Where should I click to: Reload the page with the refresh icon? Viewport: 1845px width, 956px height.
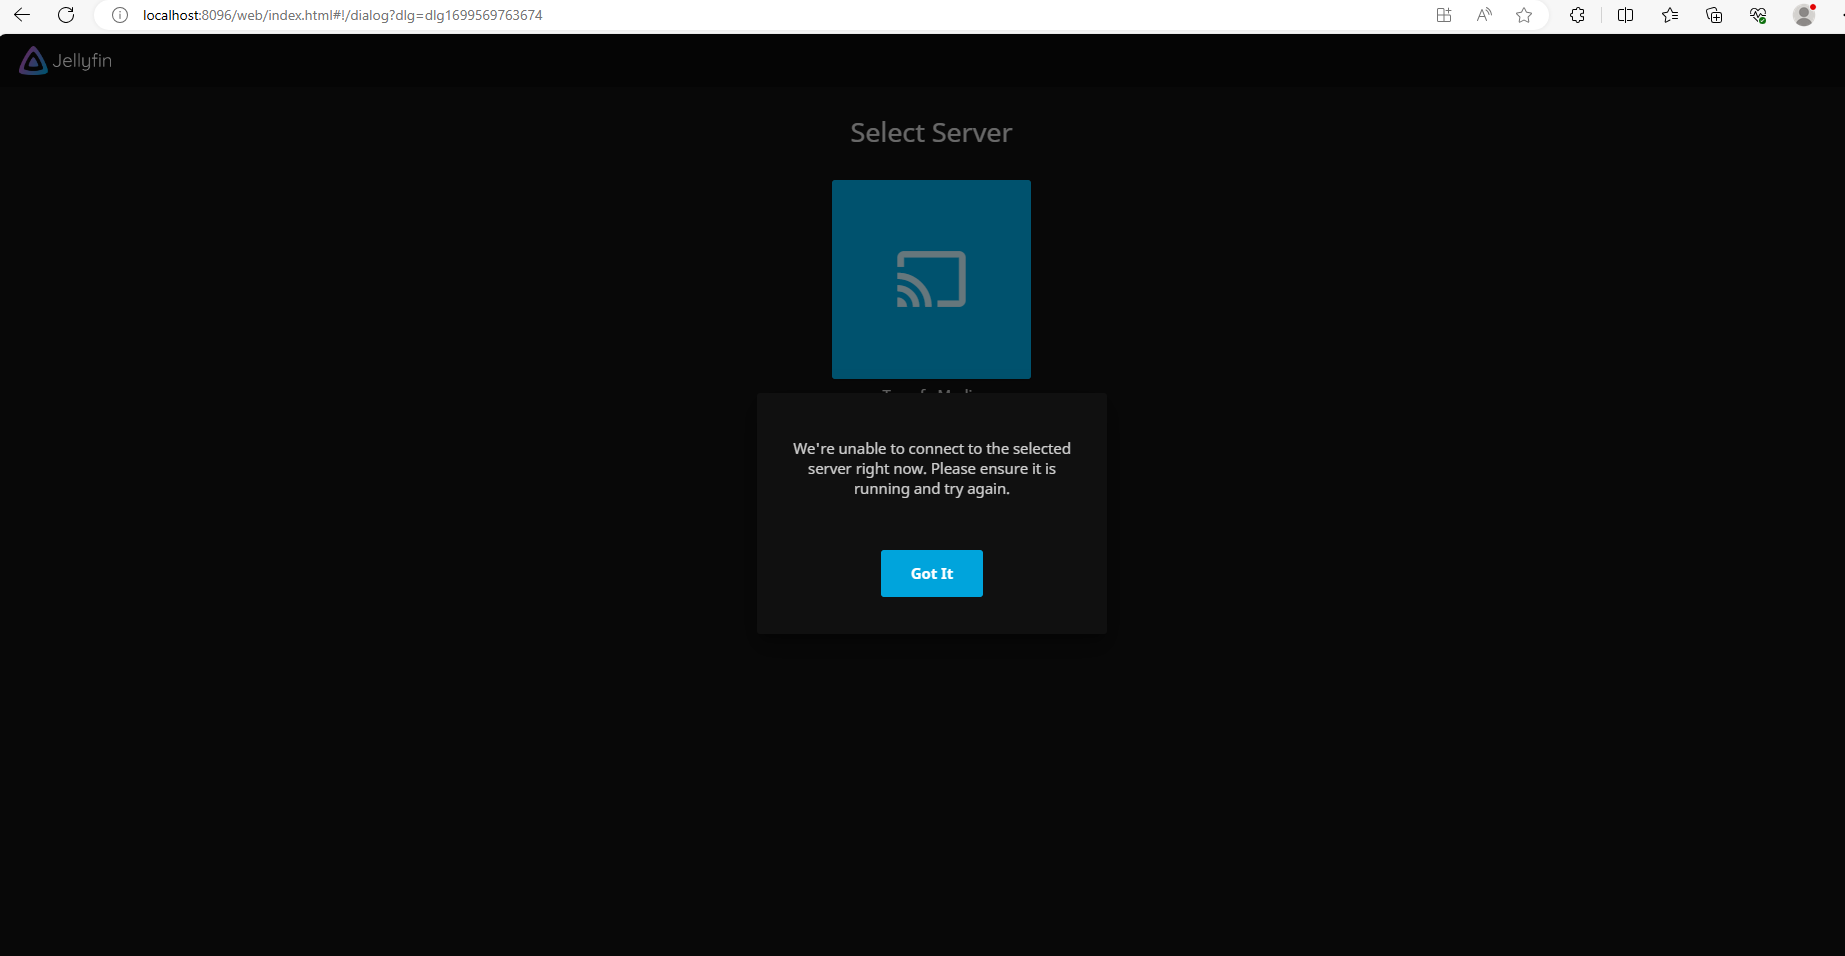66,15
